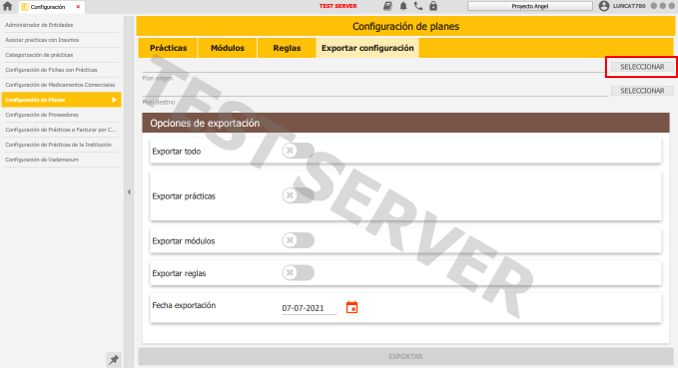678x368 pixels.
Task: Click the LUNCAT780 username
Action: coord(629,6)
